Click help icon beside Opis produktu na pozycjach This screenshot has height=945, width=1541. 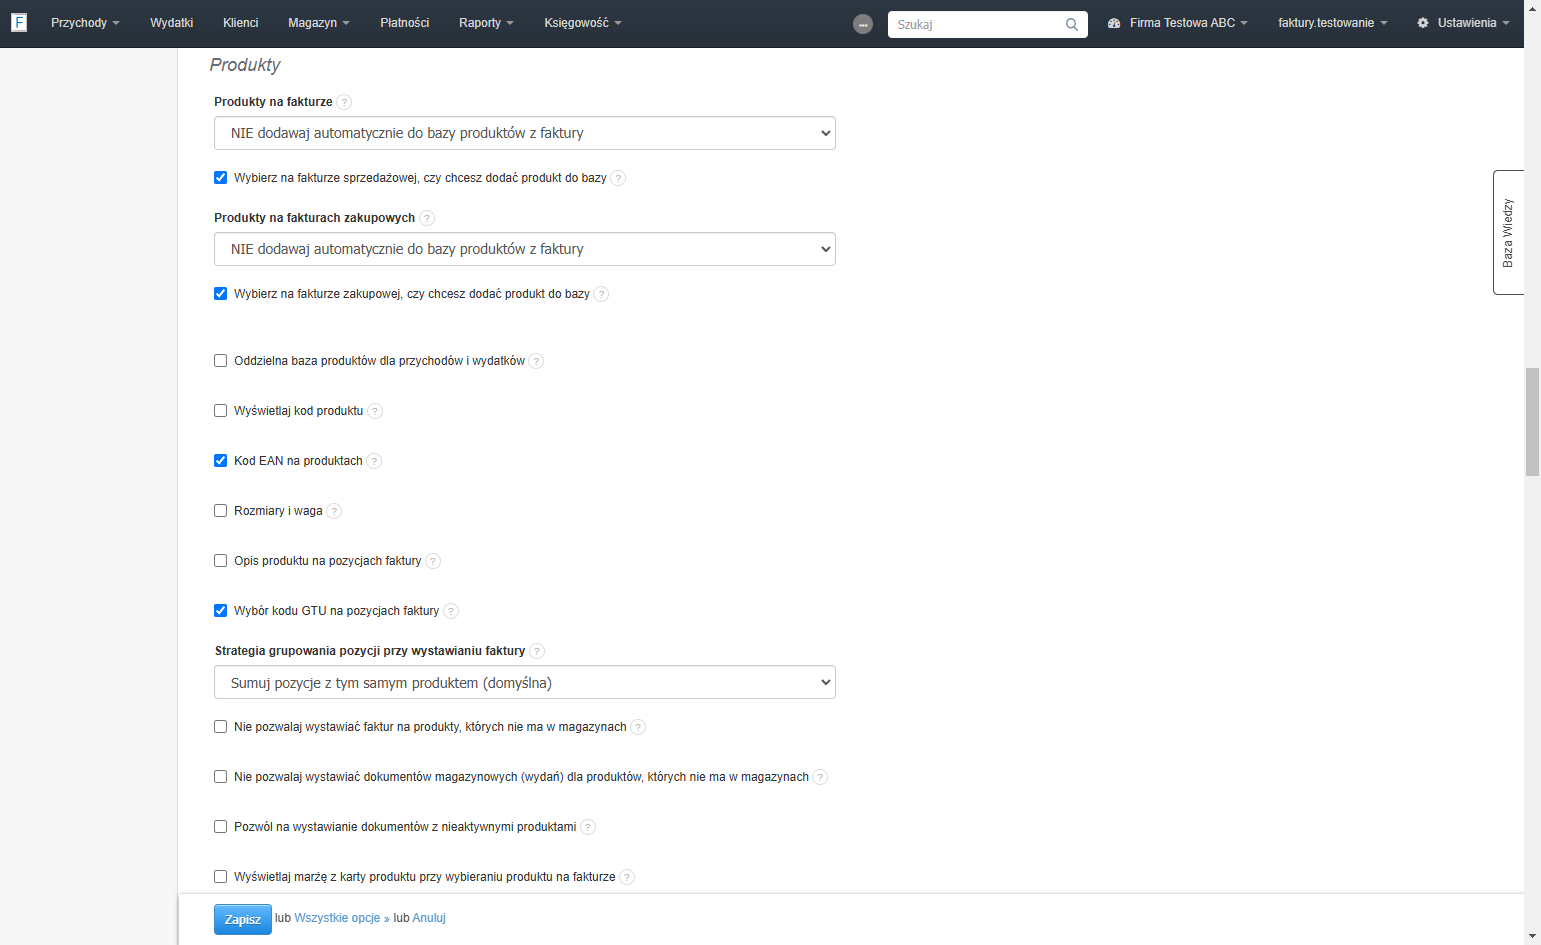pos(433,561)
